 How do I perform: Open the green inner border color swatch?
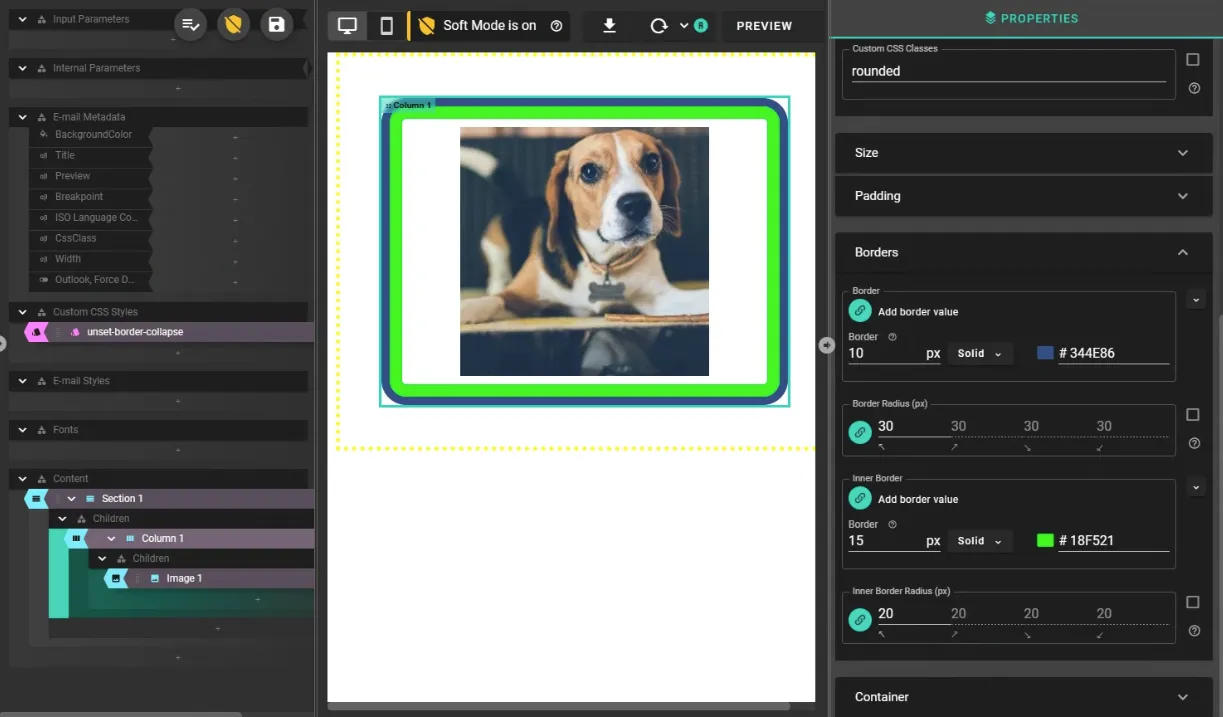coord(1046,541)
